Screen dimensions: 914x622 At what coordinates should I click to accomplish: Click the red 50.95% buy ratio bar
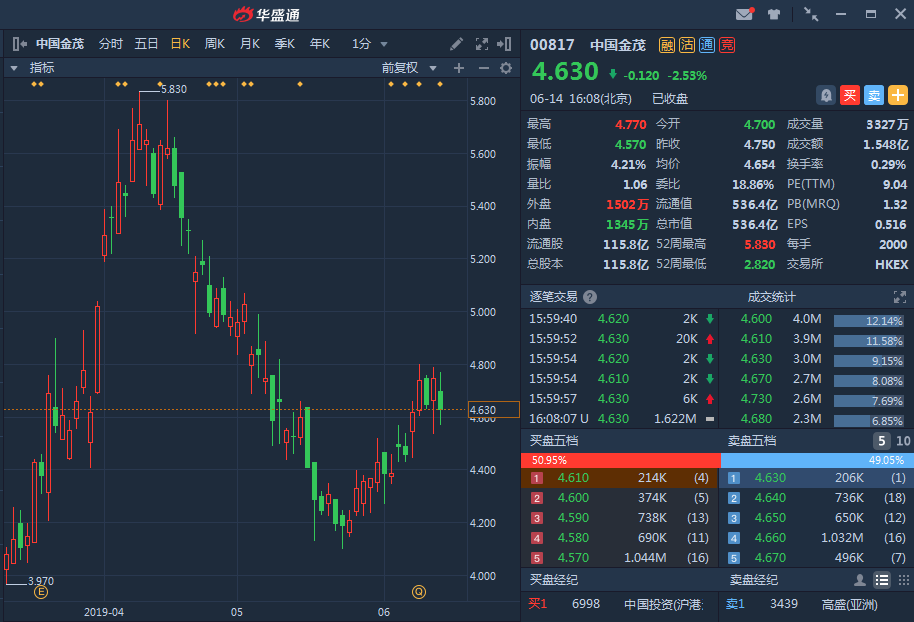click(x=621, y=460)
